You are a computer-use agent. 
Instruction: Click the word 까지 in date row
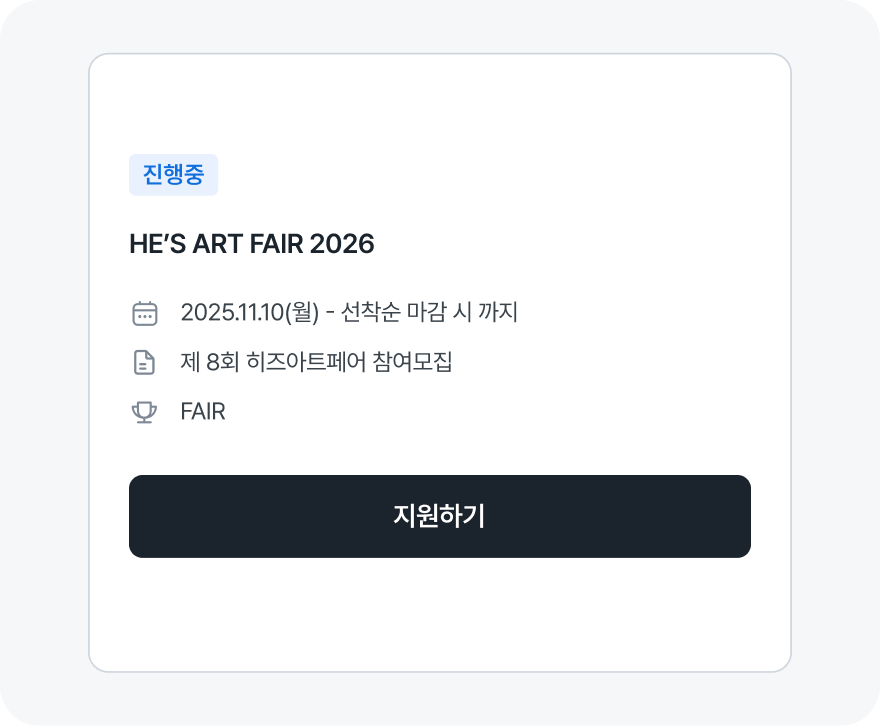[499, 312]
